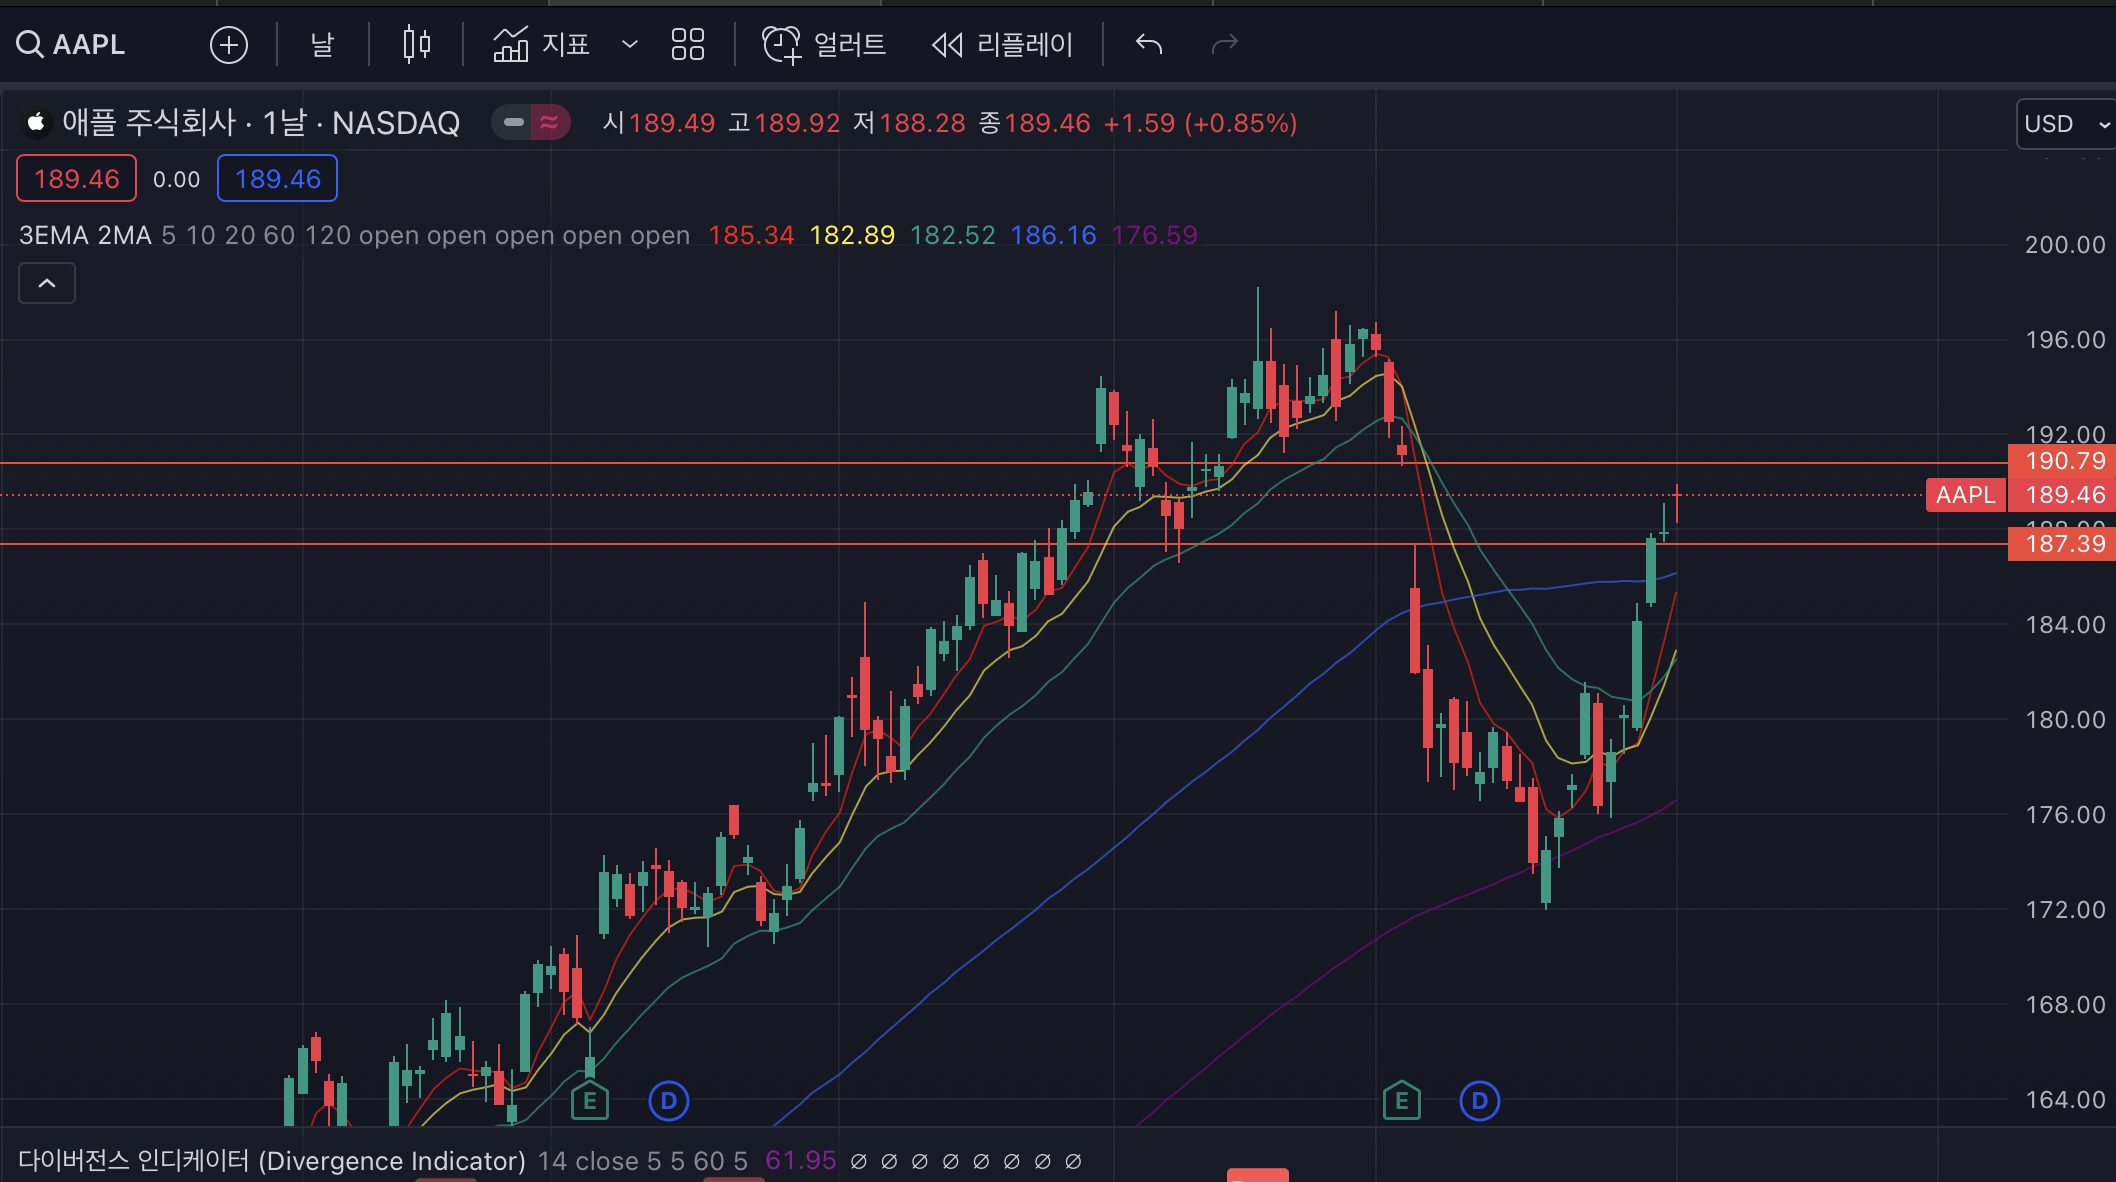Click the 176.00 price axis label

2065,815
